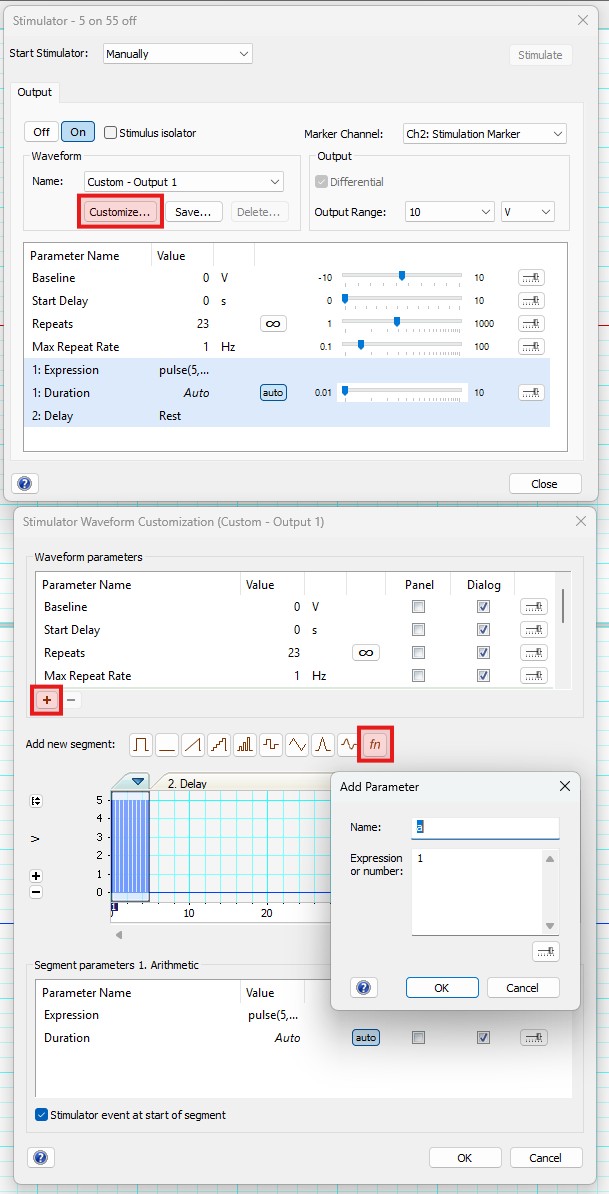This screenshot has width=609, height=1194.
Task: Select the 2. Delay segment tab
Action: [187, 784]
